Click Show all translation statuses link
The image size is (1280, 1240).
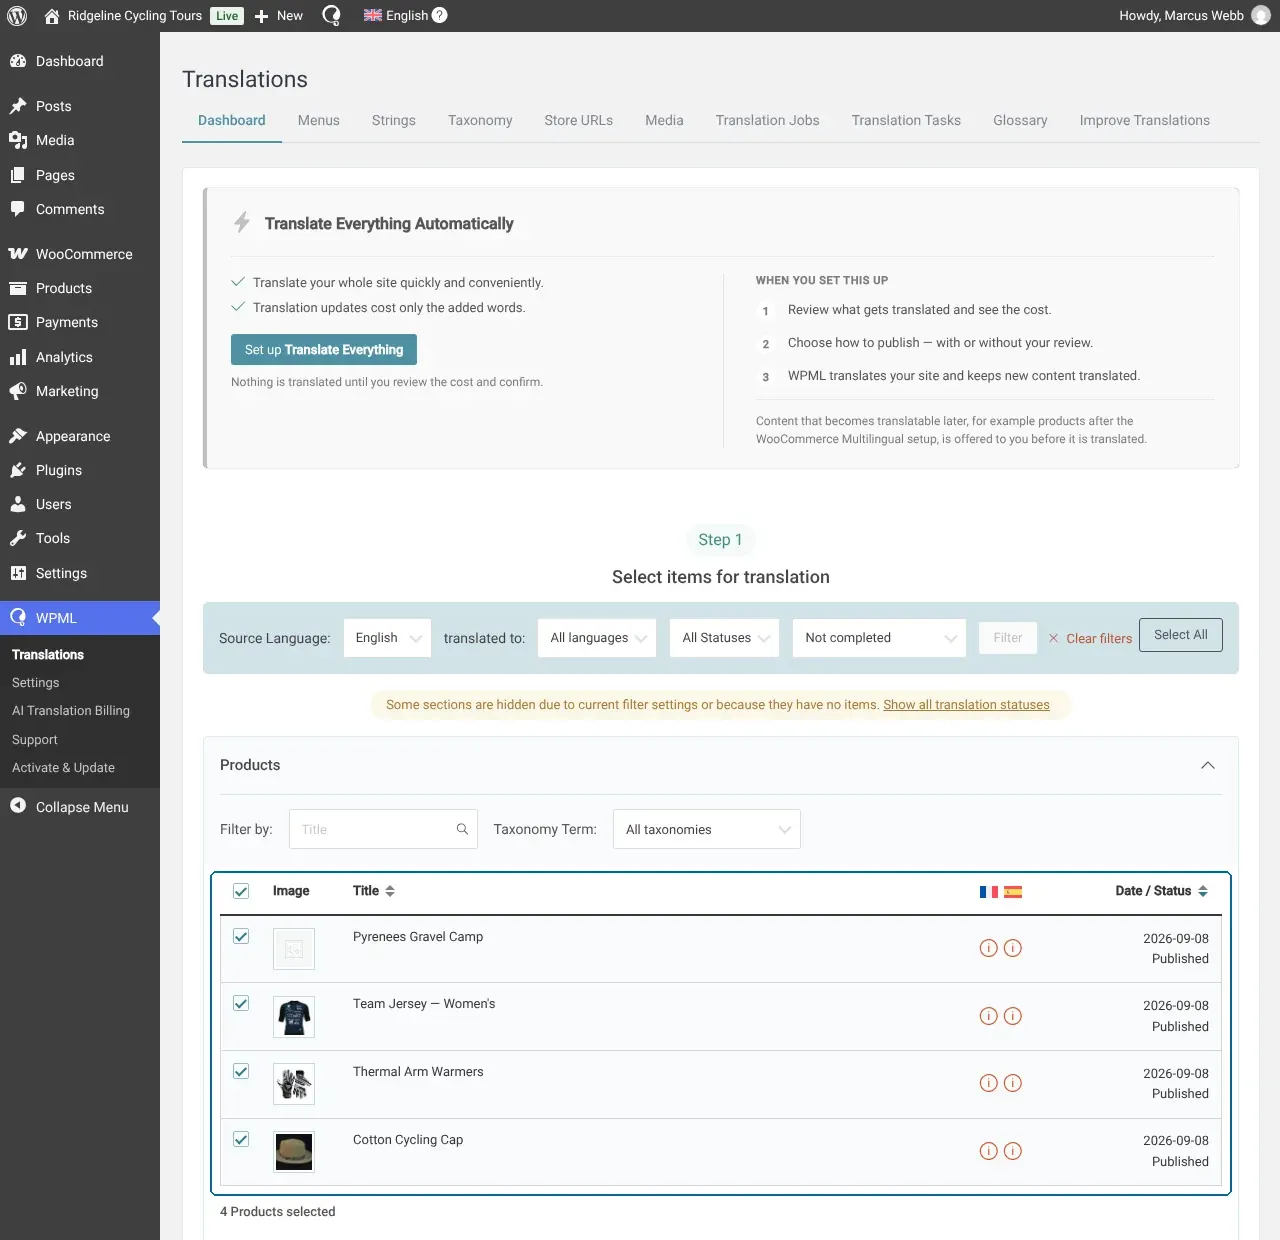[x=966, y=705]
